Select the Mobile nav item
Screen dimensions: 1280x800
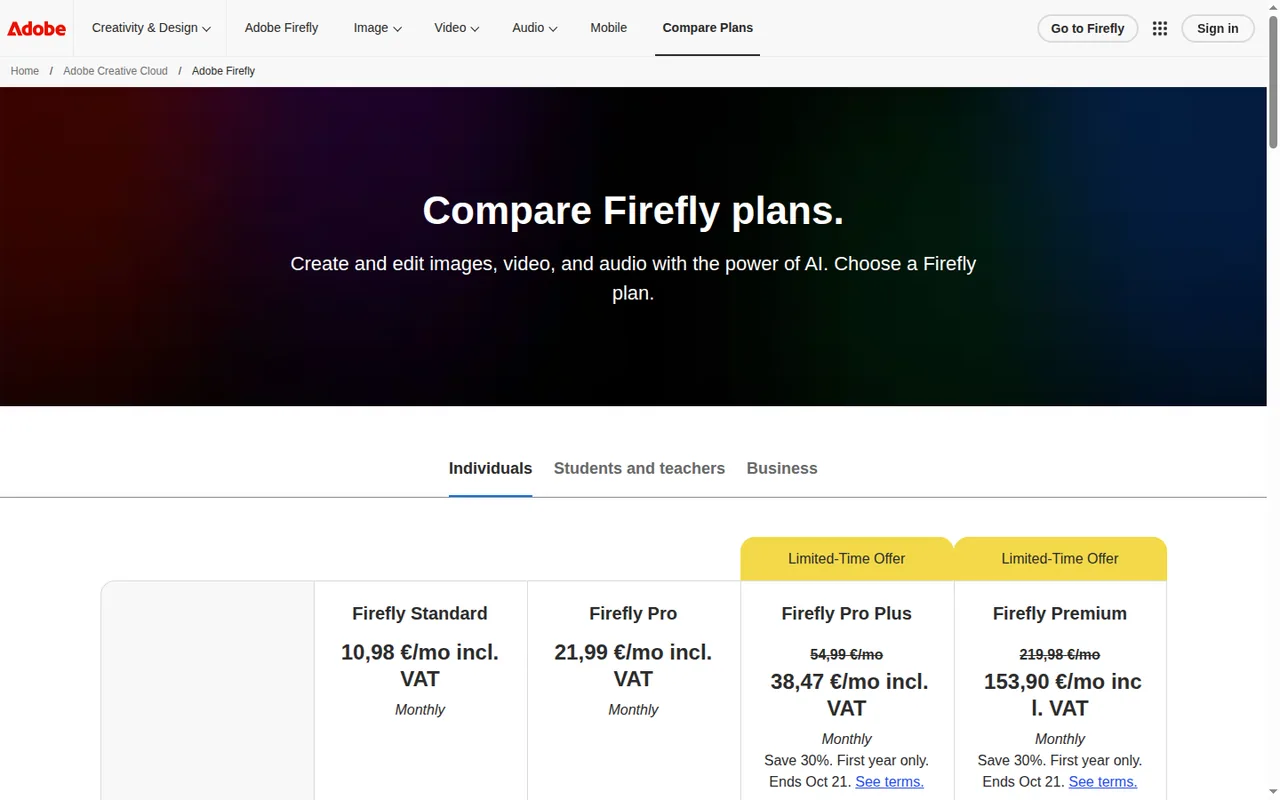(608, 28)
